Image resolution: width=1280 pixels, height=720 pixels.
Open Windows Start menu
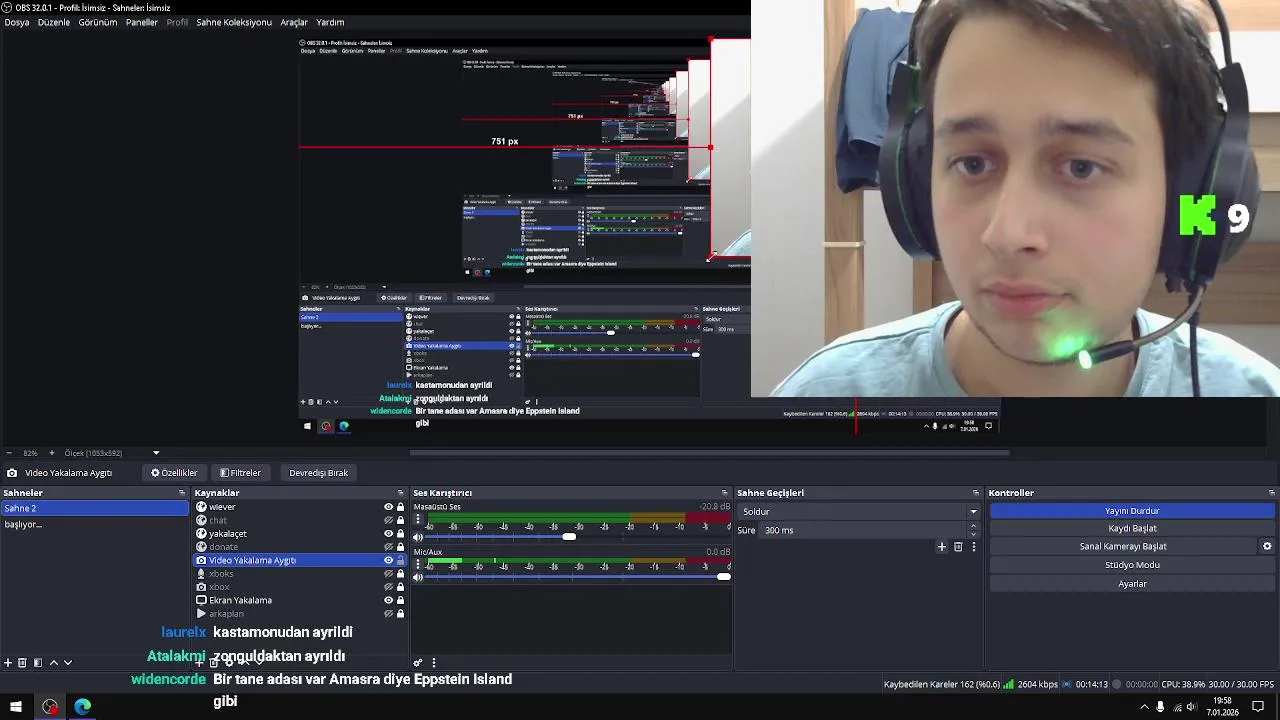15,707
